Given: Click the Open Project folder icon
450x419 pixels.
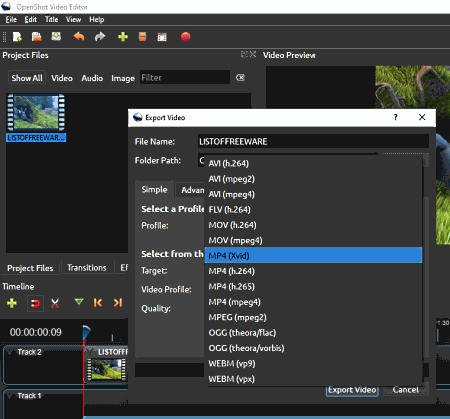Looking at the screenshot, I should click(x=36, y=37).
